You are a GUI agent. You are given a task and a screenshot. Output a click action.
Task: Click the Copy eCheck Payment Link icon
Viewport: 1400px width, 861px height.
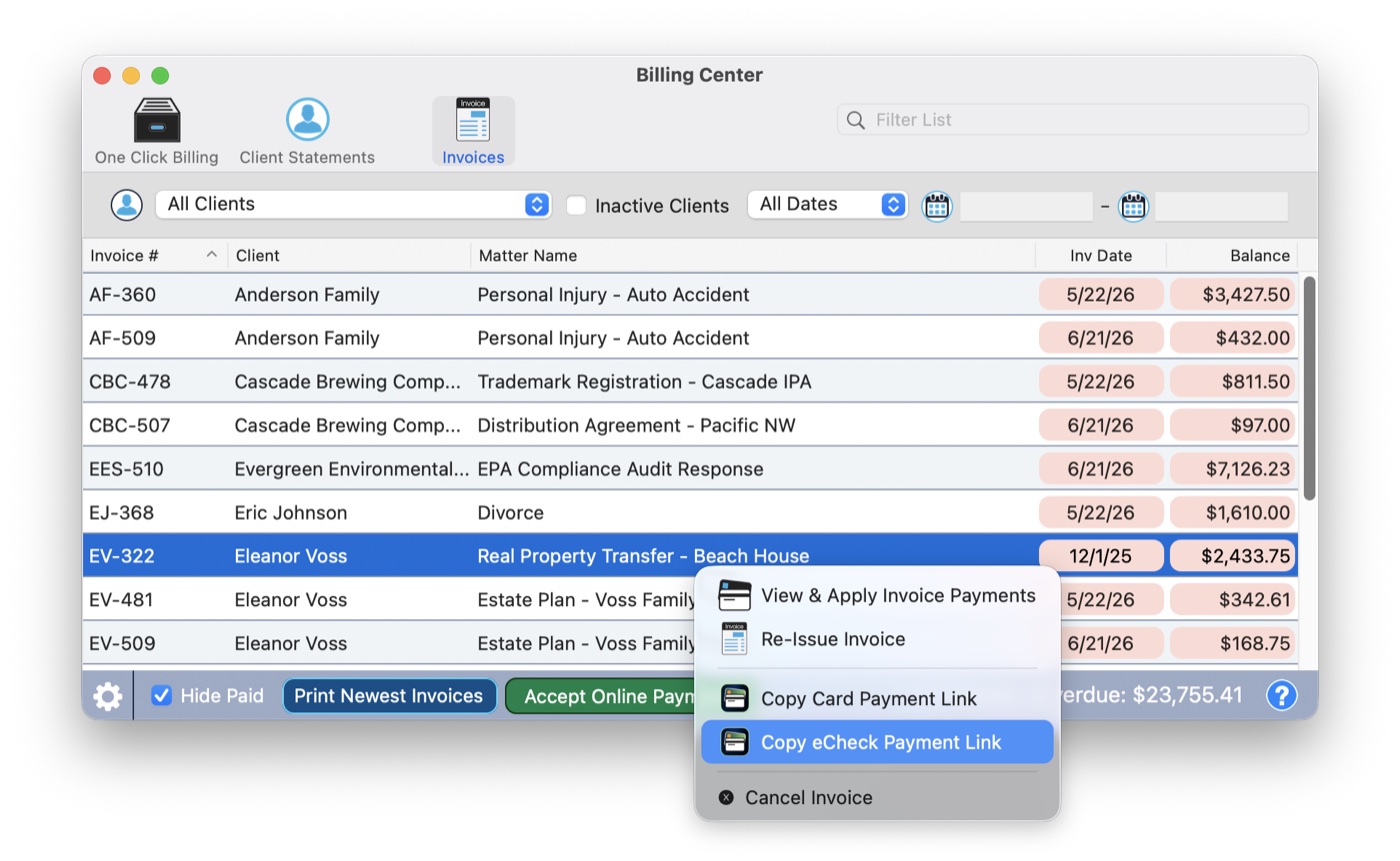click(734, 742)
